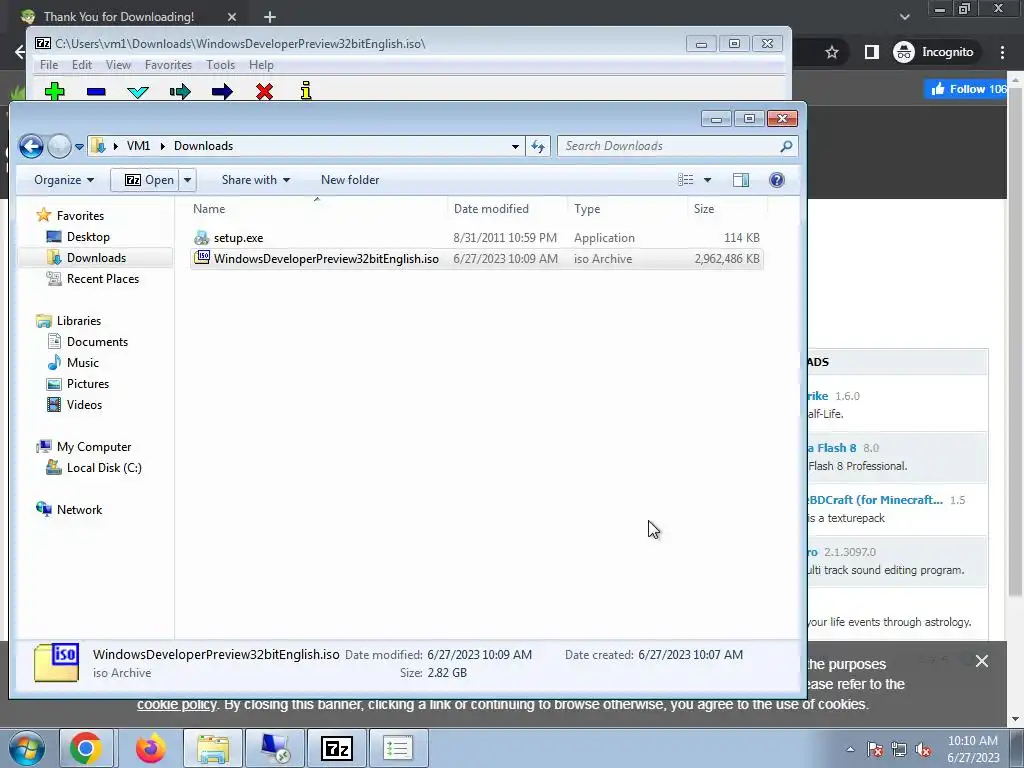Viewport: 1024px width, 768px height.
Task: Open Explorer help icon
Action: 776,180
